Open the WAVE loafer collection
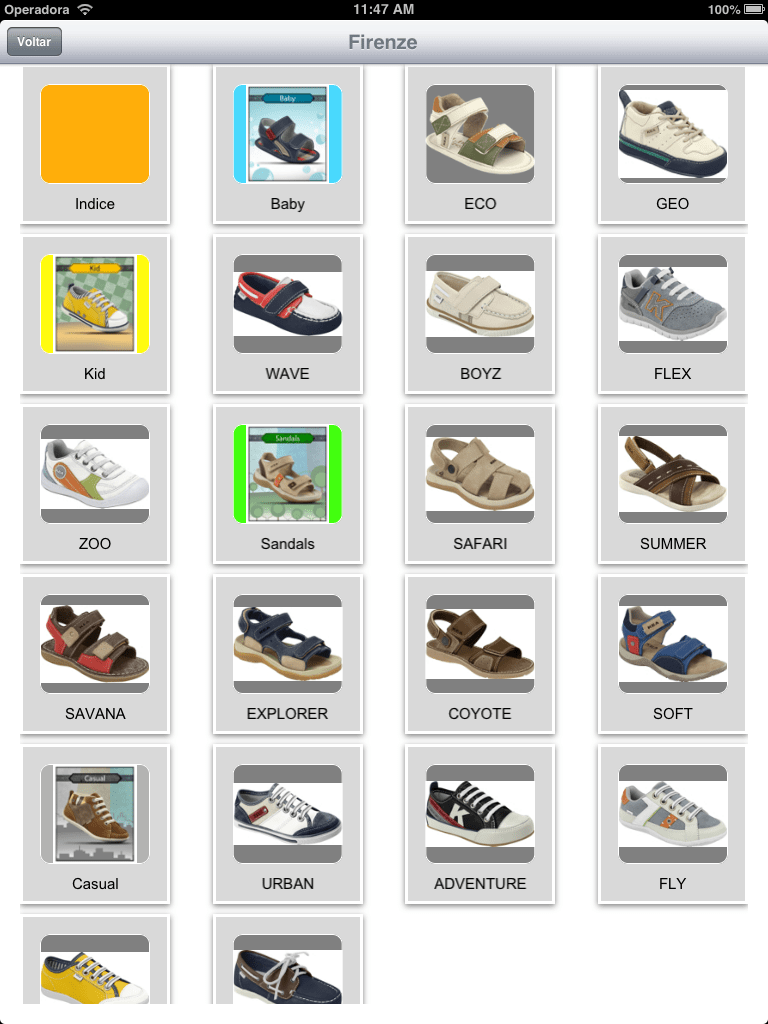This screenshot has height=1024, width=768. coord(287,314)
